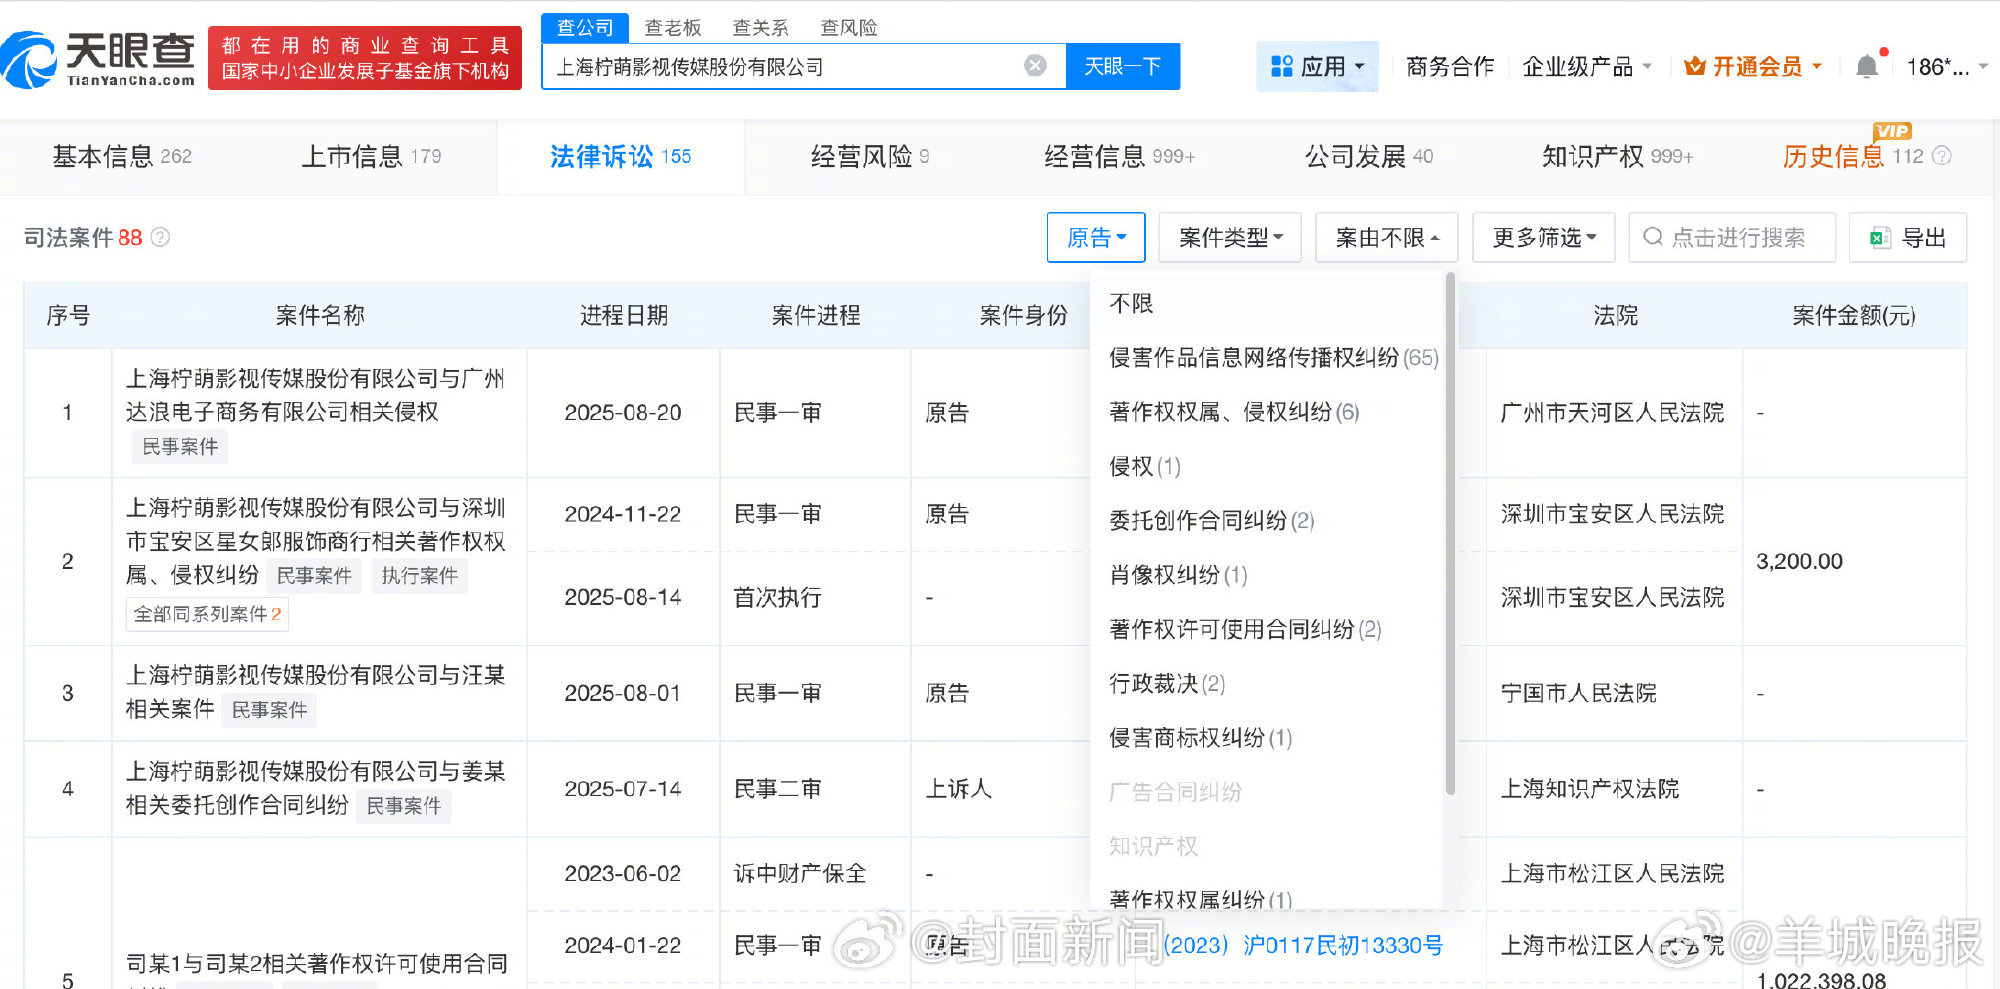Select 著作权权属、侵权纠纷 (6)

click(x=1234, y=412)
